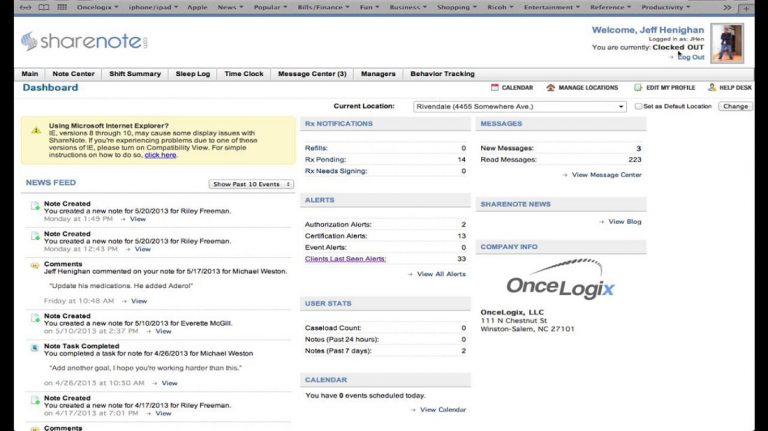The width and height of the screenshot is (768, 431).
Task: Click the Help Desk icon
Action: pos(712,88)
